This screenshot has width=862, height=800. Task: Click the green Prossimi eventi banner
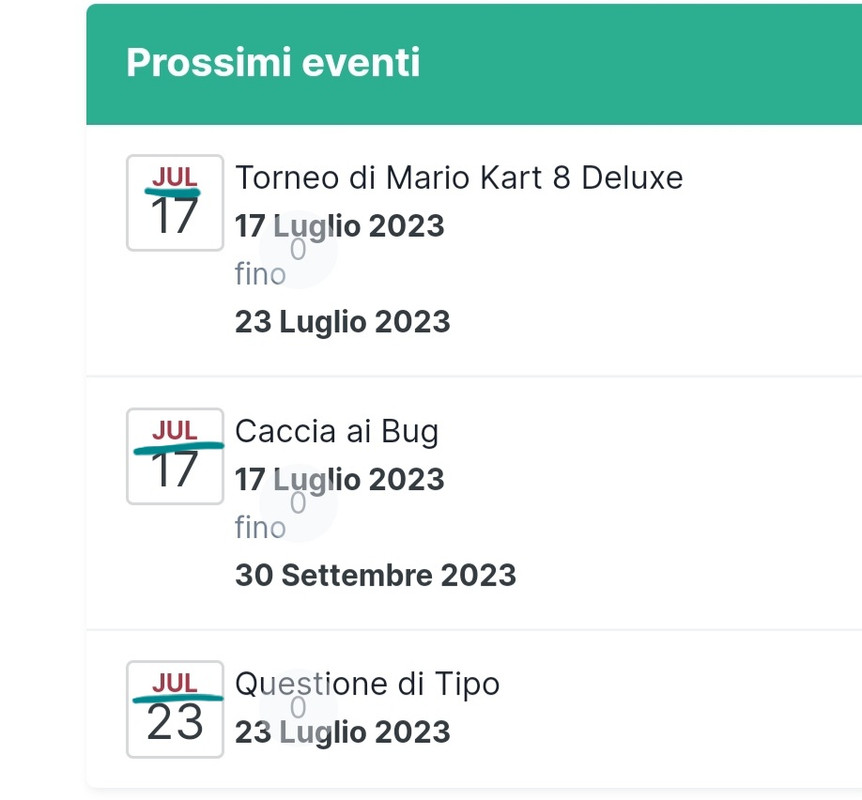(474, 64)
